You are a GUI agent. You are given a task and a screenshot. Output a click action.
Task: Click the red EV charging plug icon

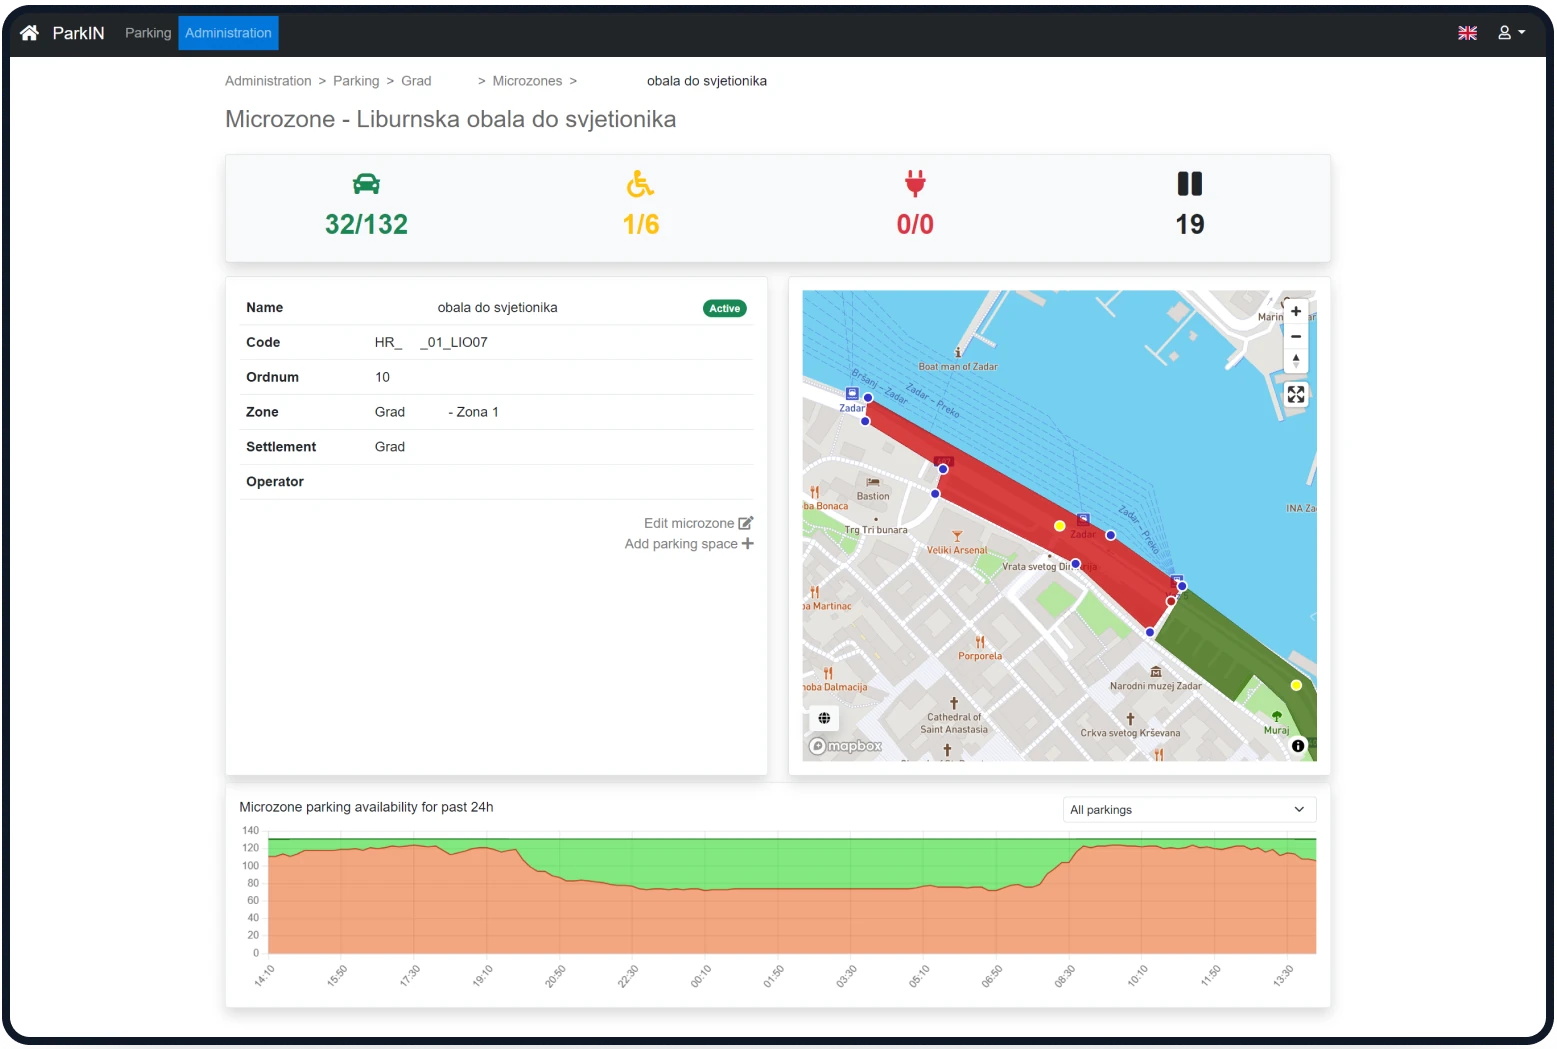[915, 184]
